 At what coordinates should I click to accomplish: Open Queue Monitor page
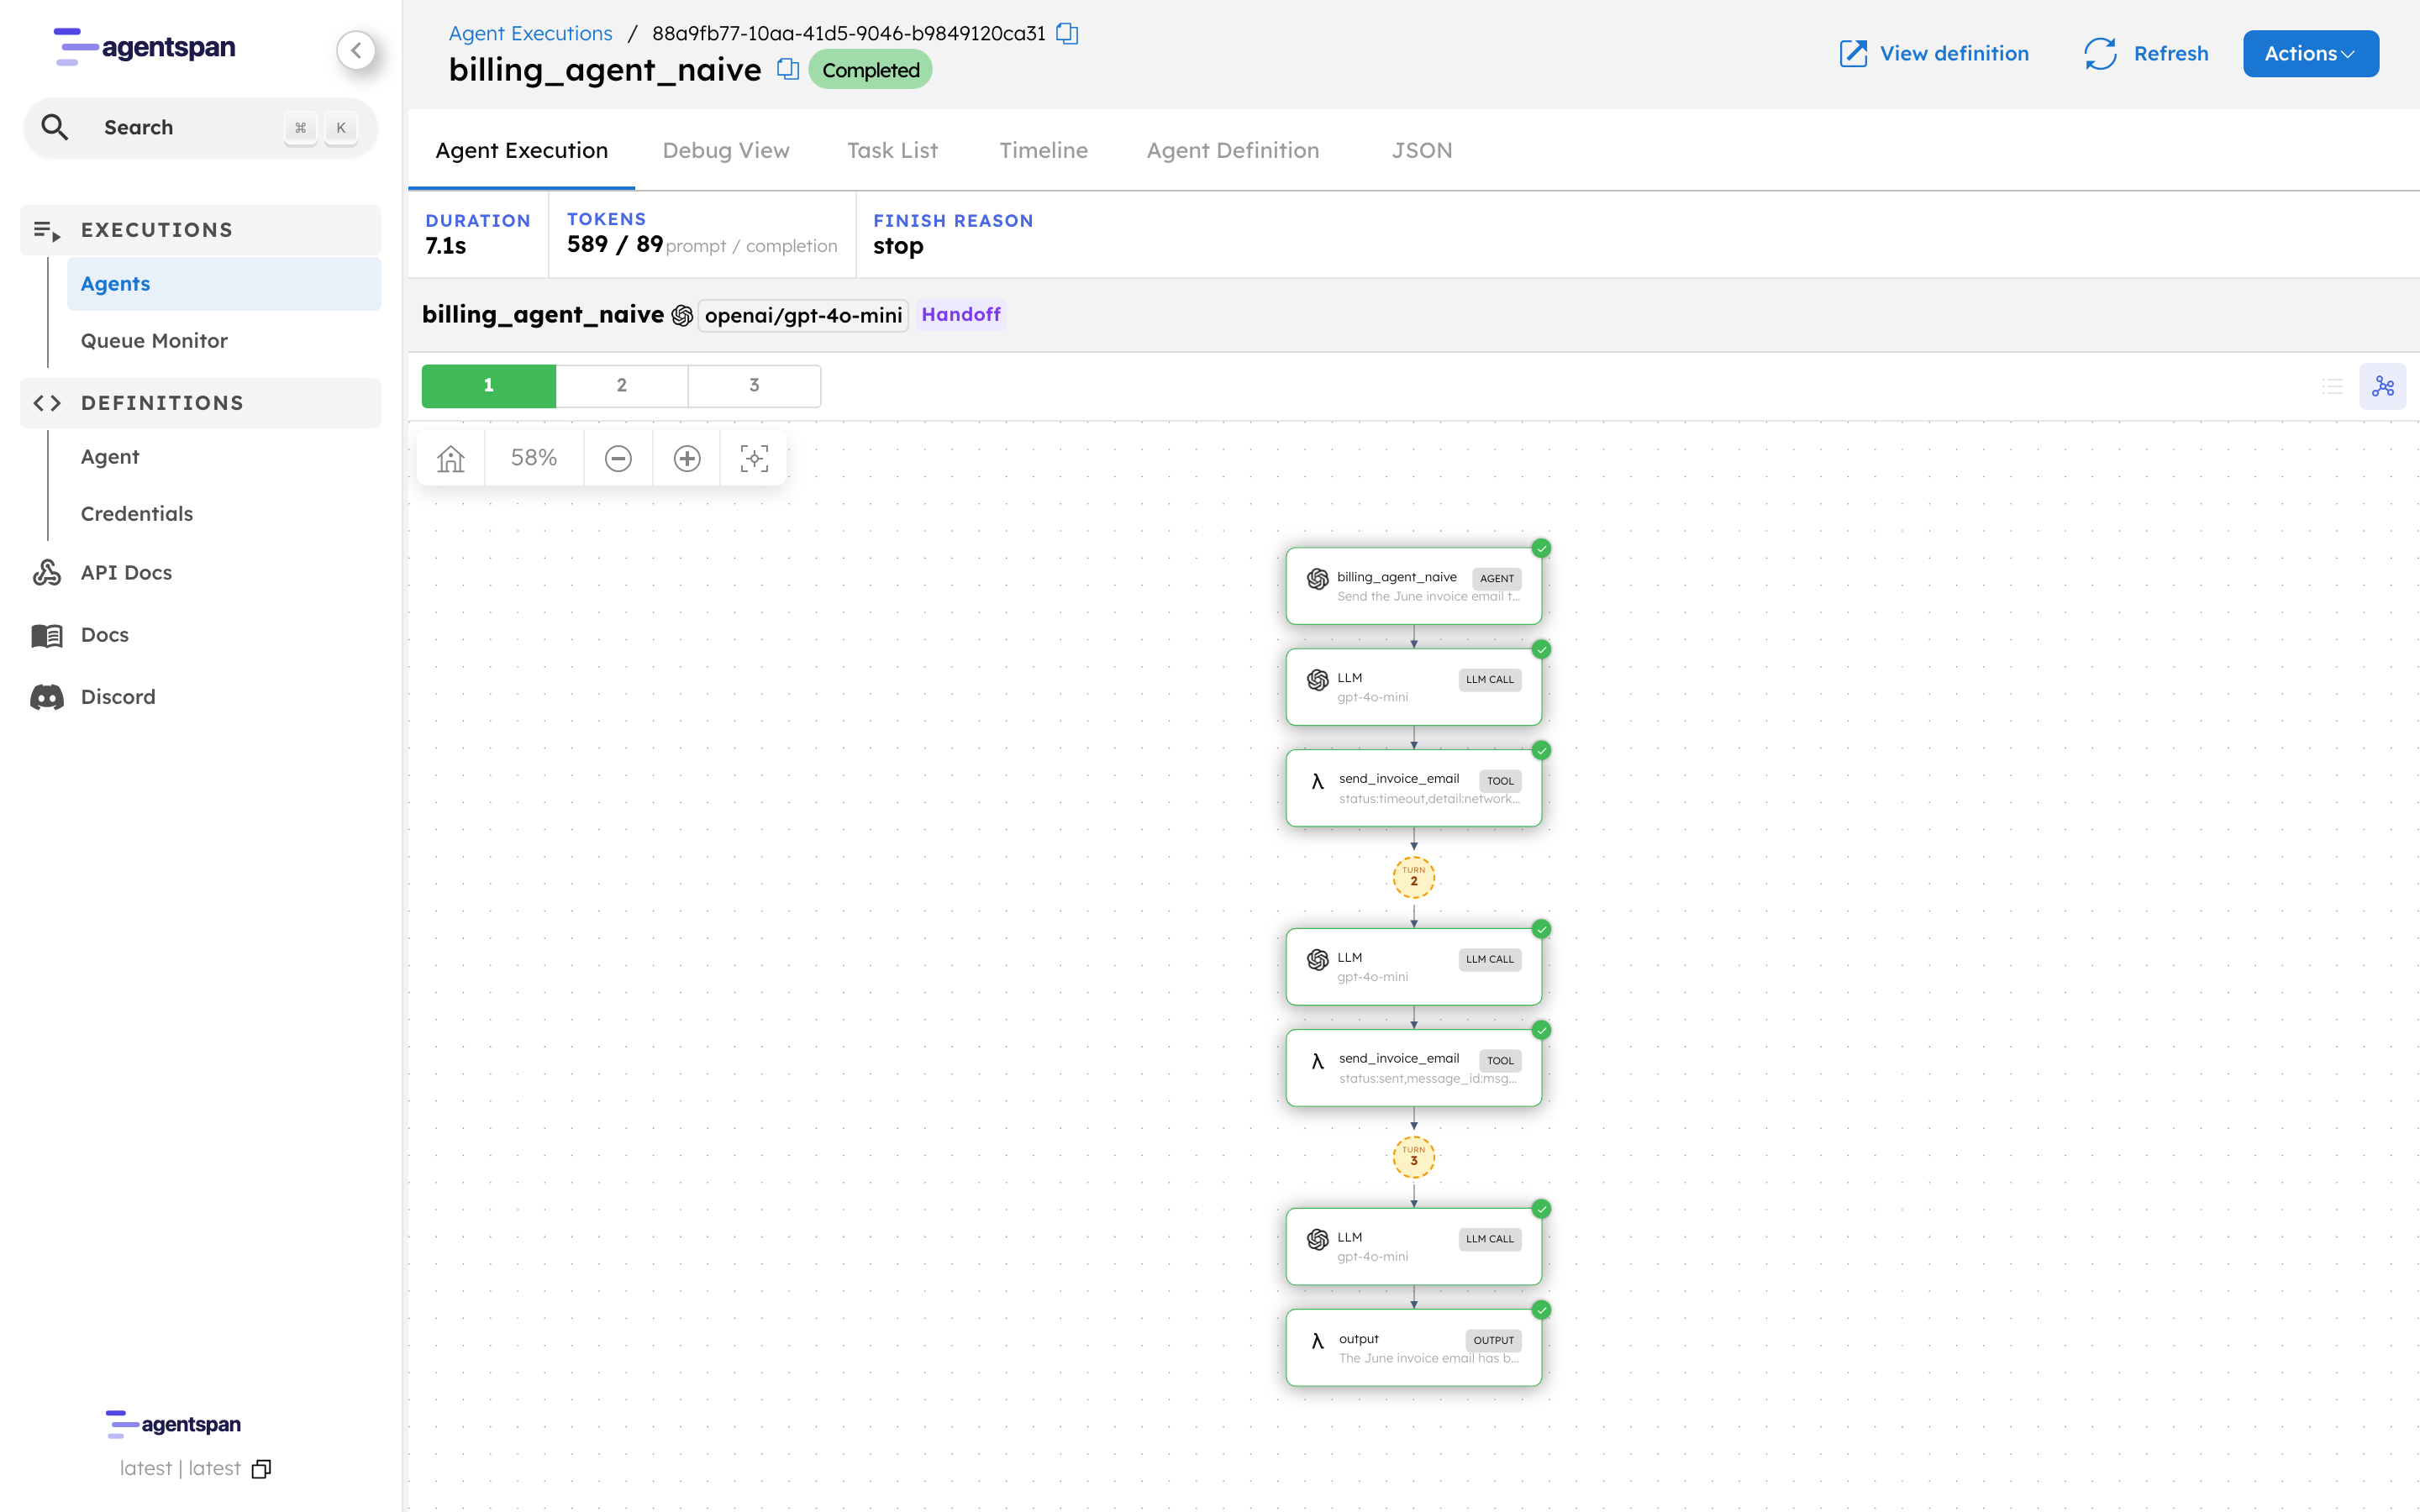point(154,341)
